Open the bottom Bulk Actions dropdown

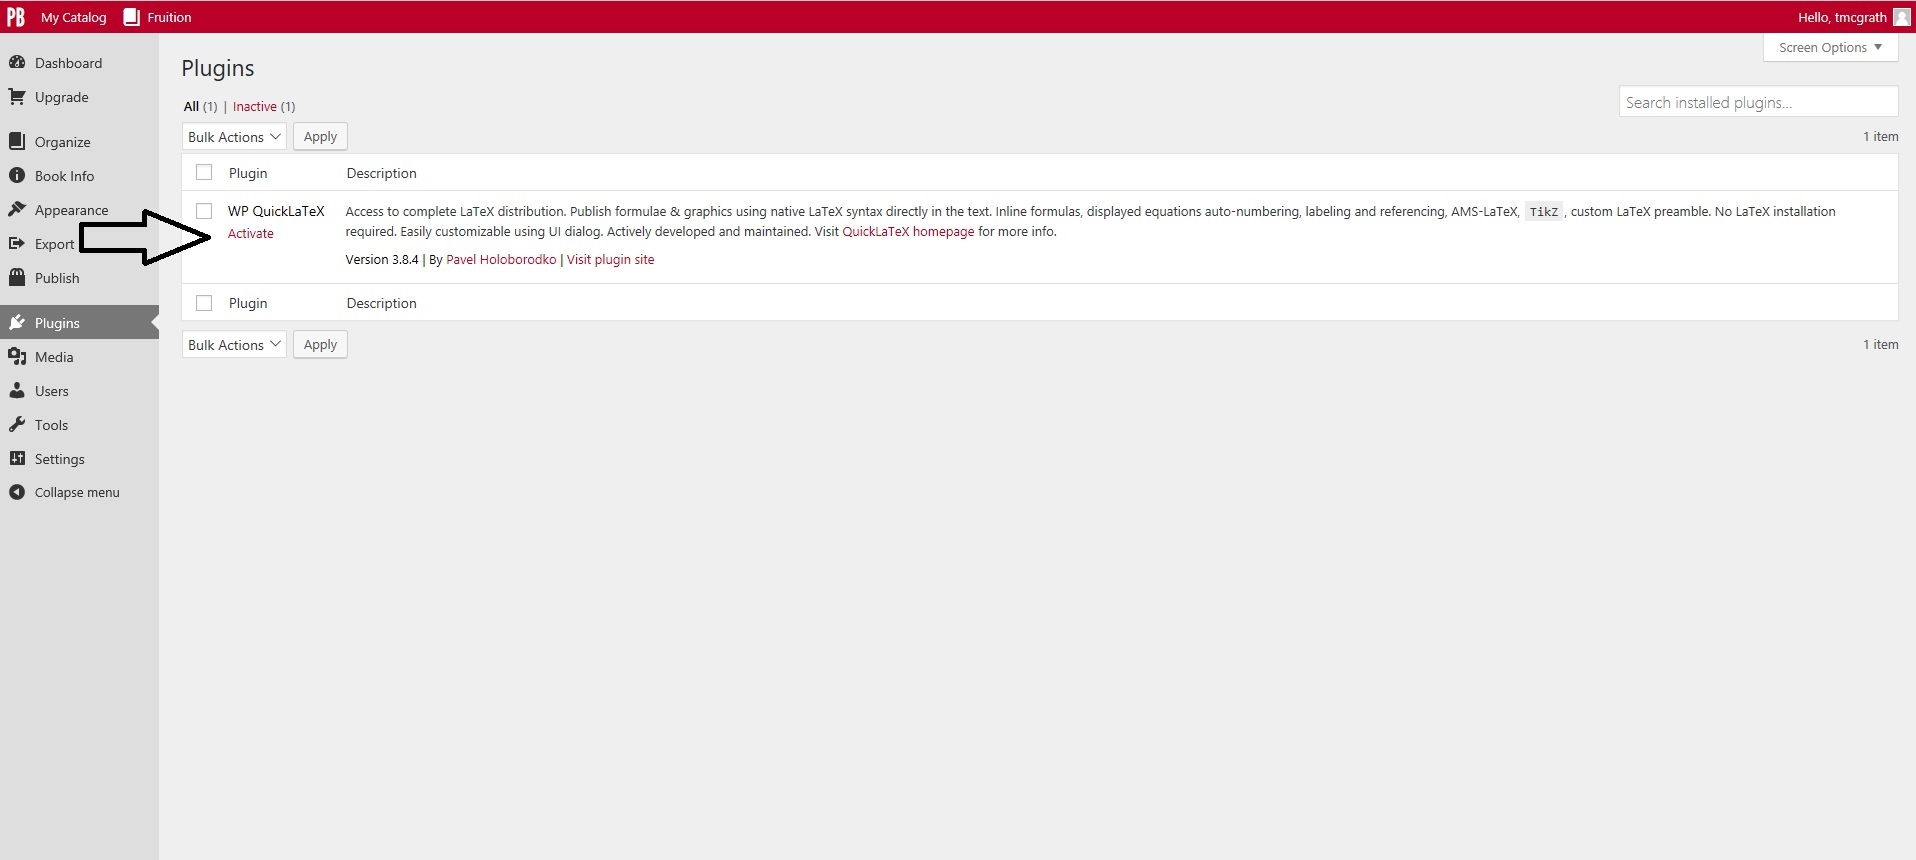click(x=234, y=345)
